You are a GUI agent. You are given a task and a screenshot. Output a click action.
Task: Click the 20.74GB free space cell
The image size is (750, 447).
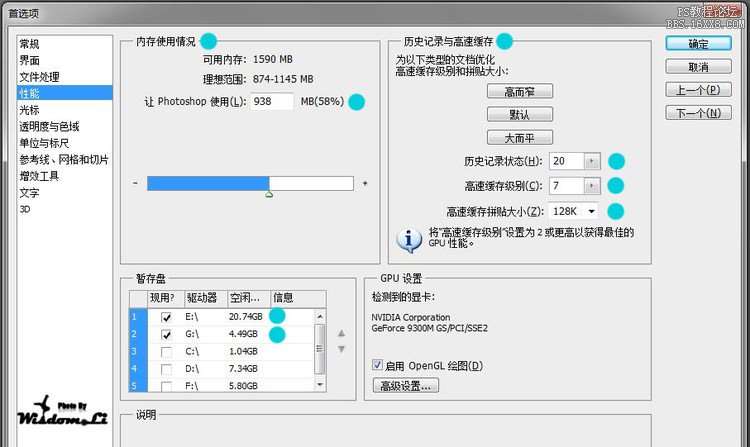pos(245,317)
